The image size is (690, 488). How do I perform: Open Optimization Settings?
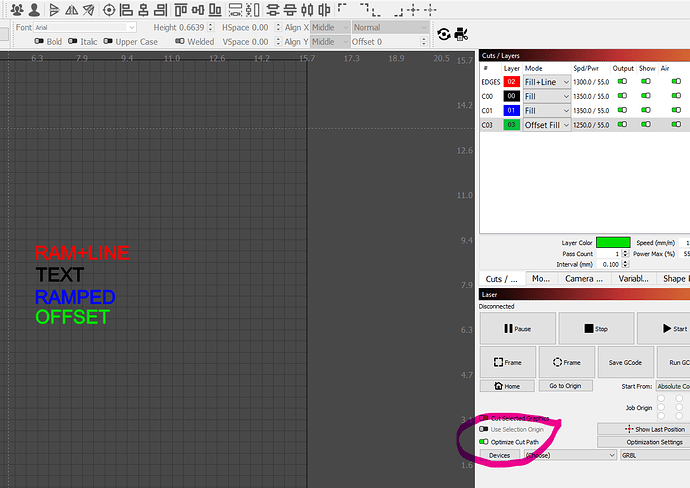coord(643,442)
